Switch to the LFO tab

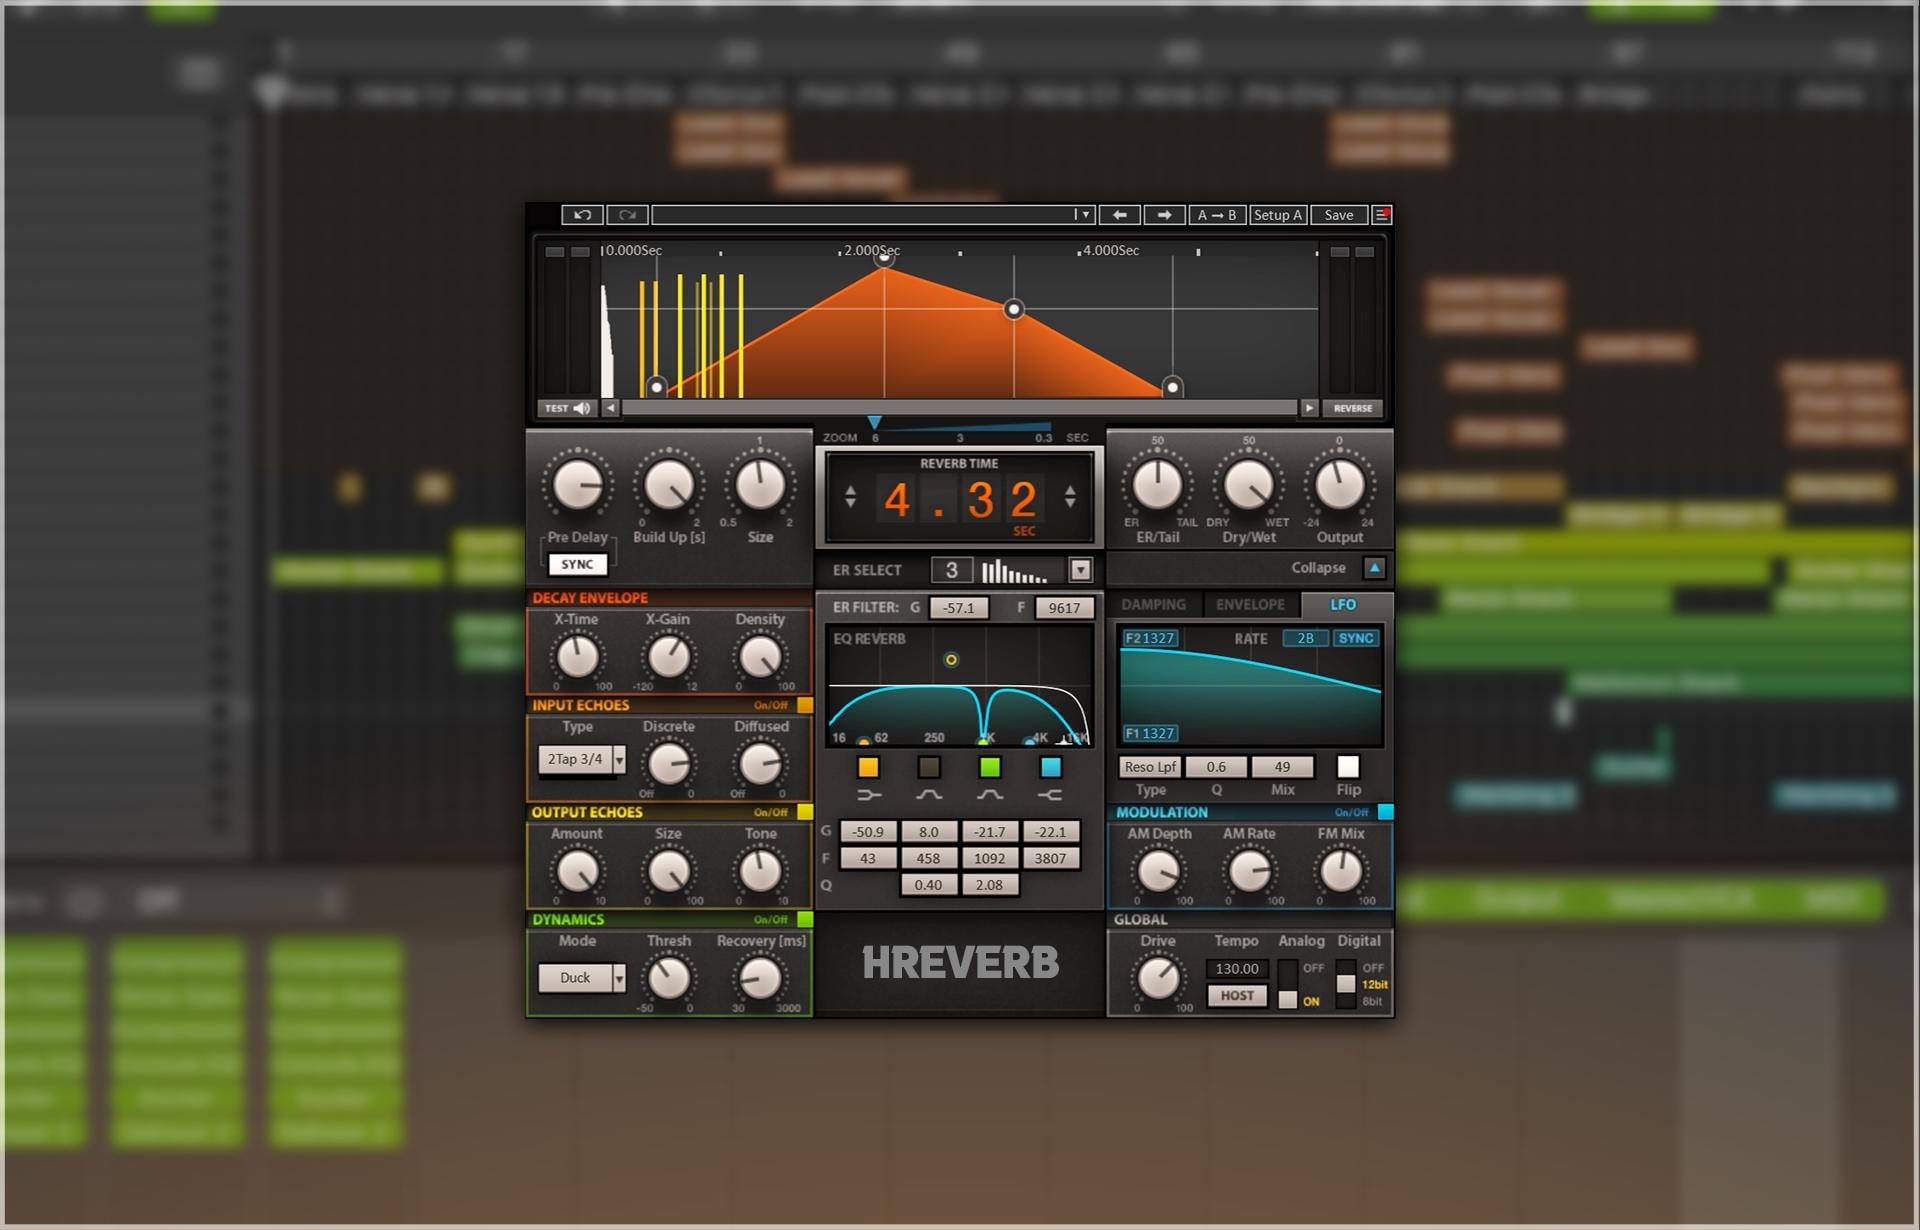point(1343,605)
